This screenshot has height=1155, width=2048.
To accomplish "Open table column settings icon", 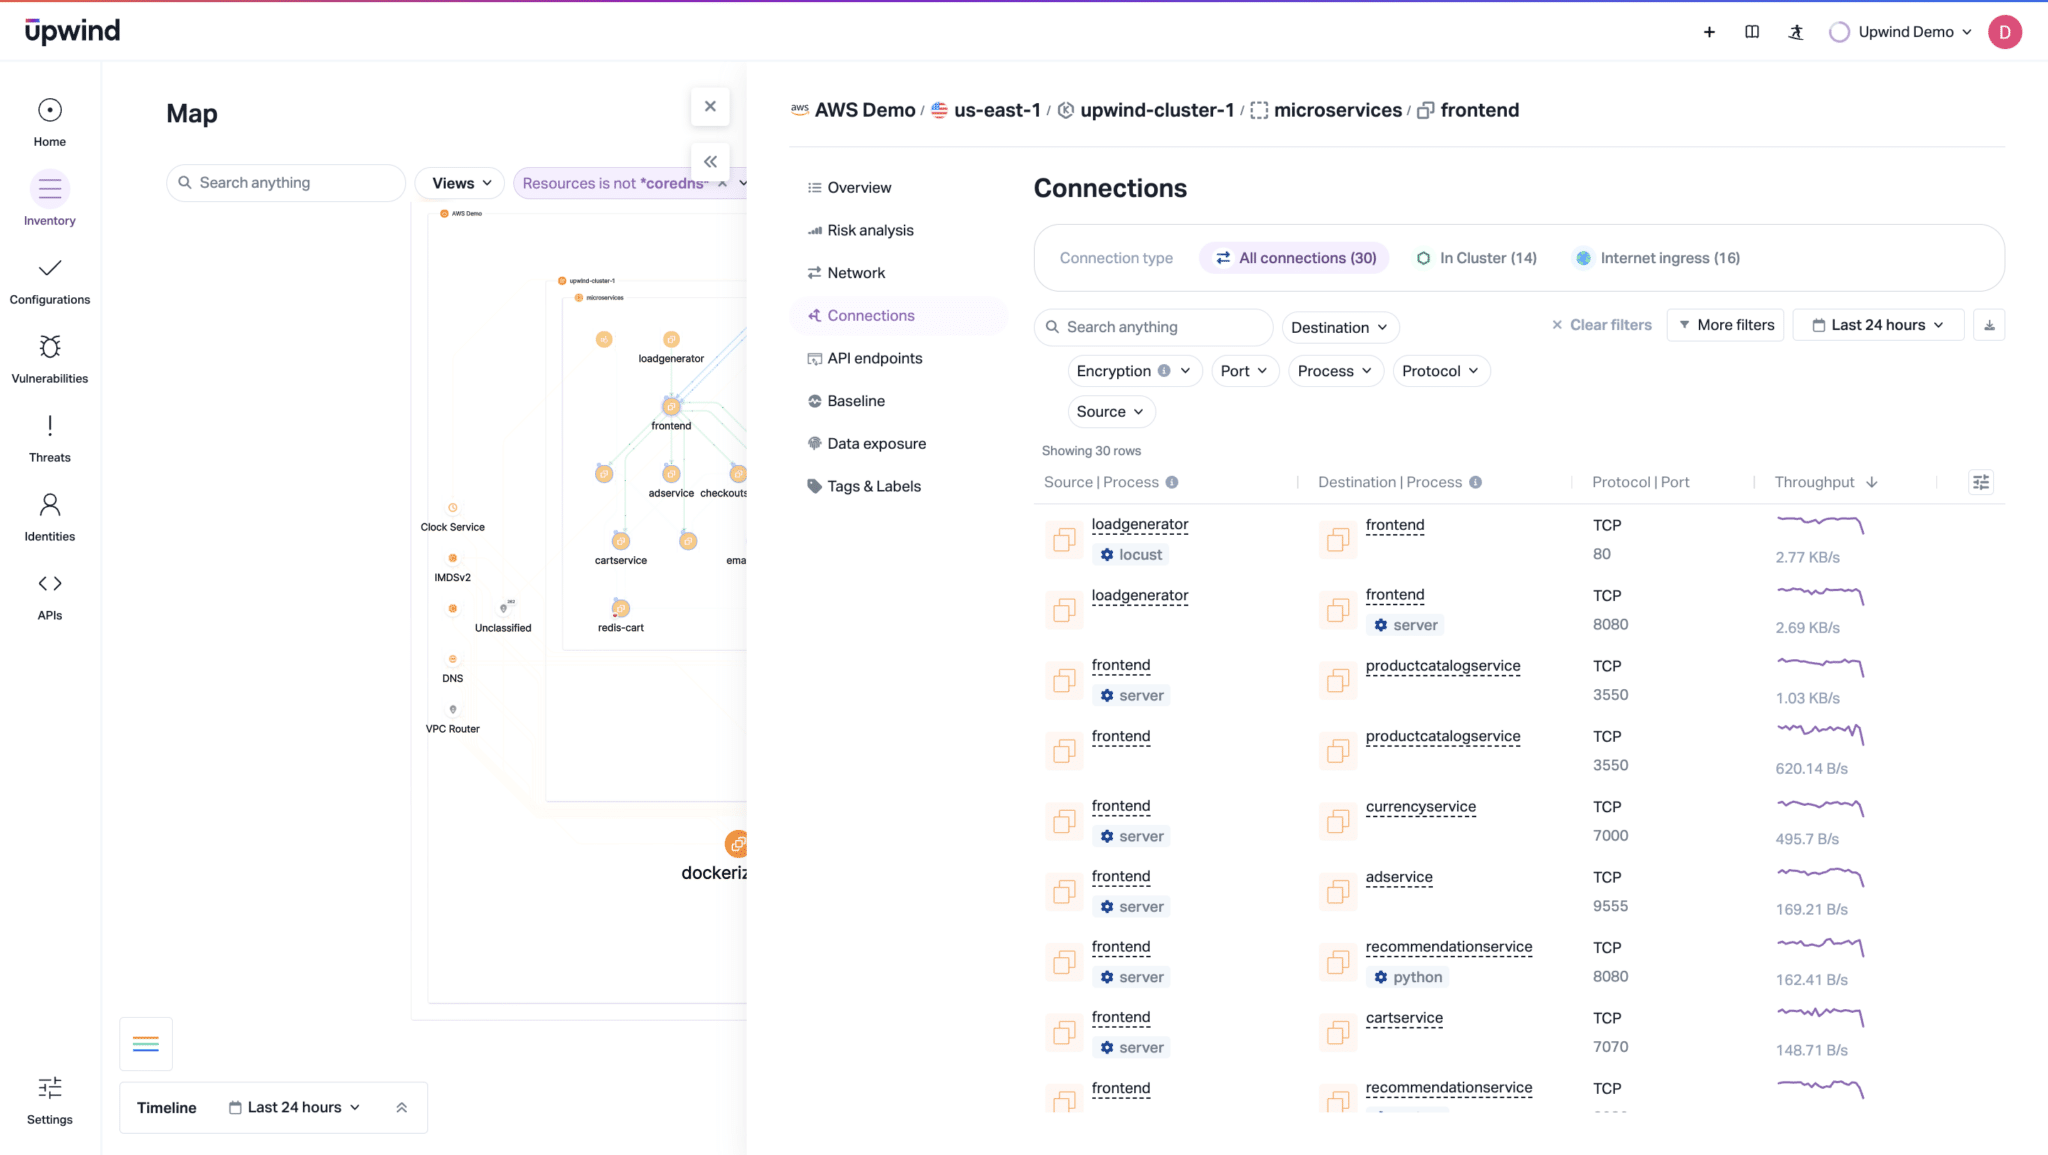I will [x=1980, y=483].
